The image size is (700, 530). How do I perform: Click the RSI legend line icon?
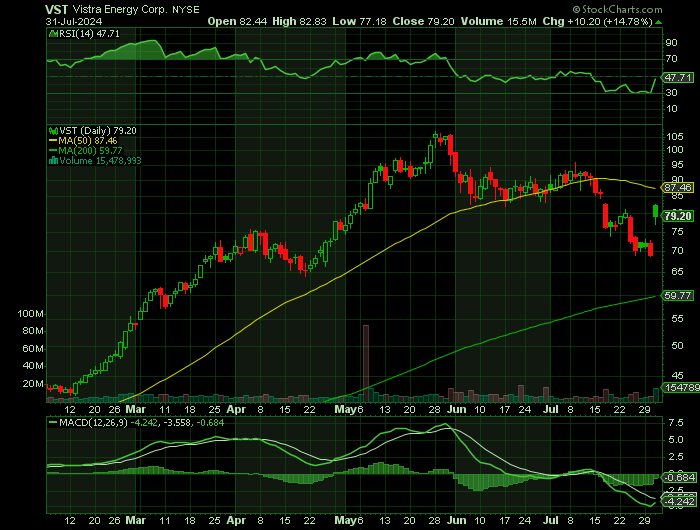point(53,33)
